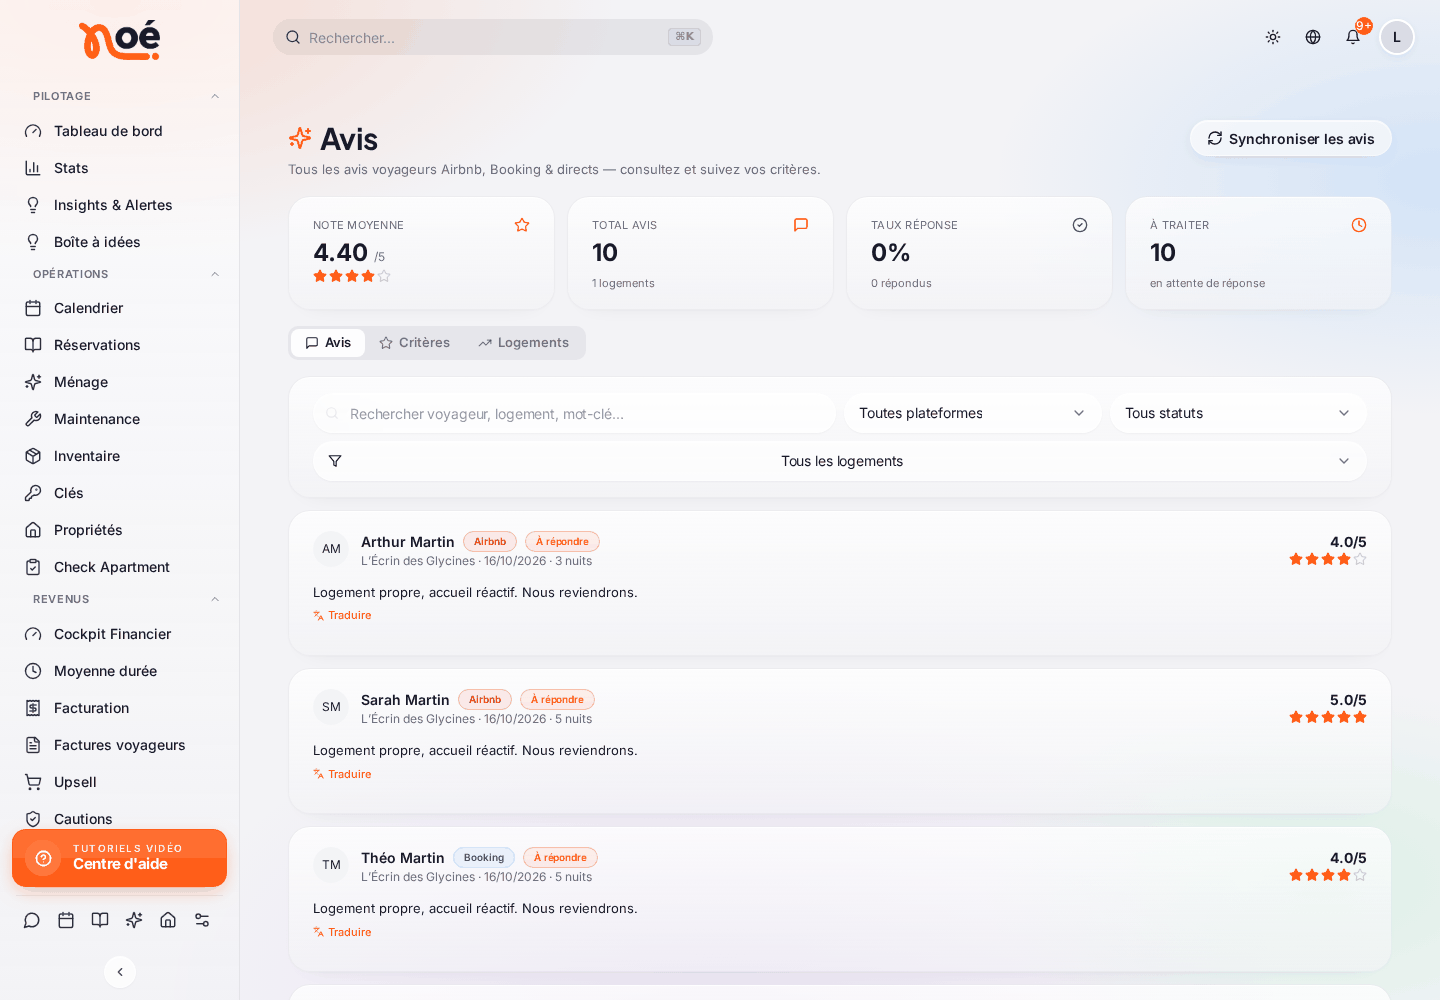This screenshot has width=1440, height=1000.
Task: Click the sliders settings icon in the sidebar footer
Action: coord(202,920)
